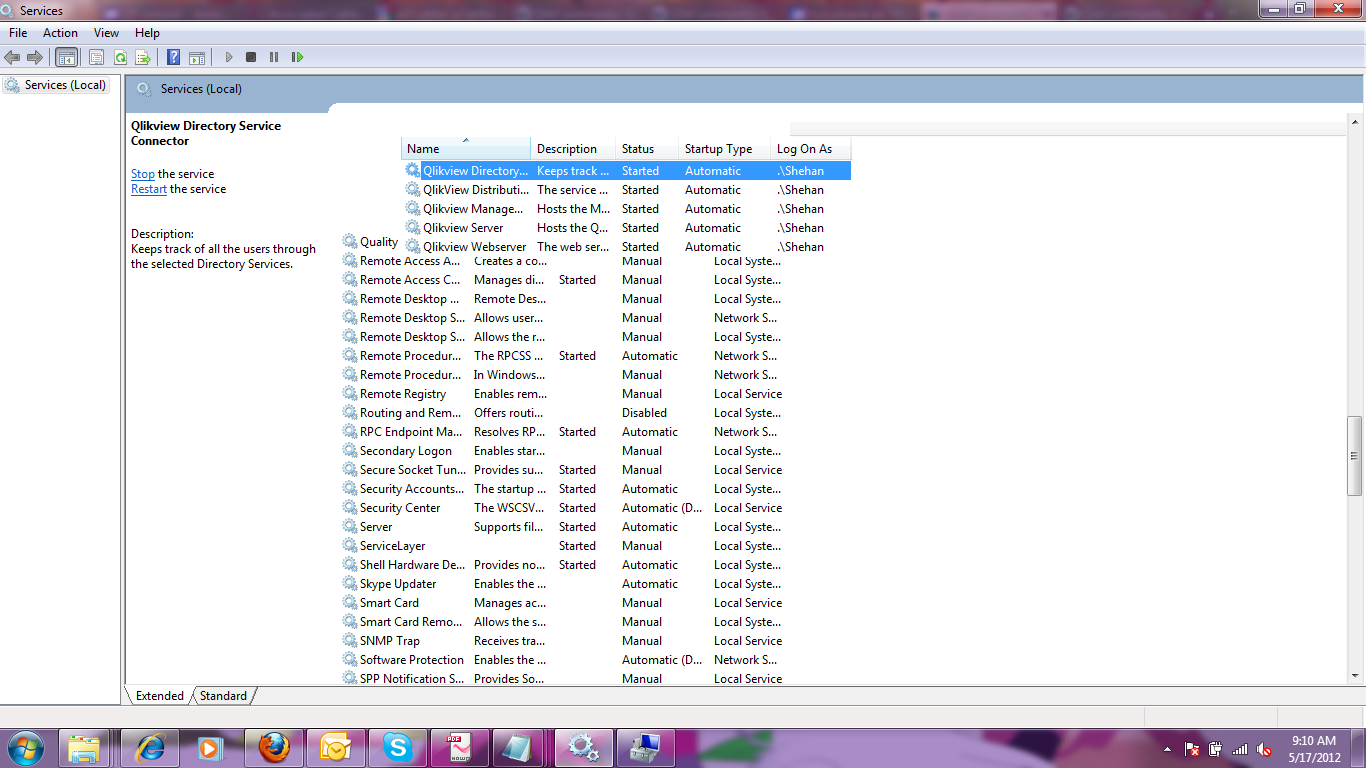The width and height of the screenshot is (1366, 768).
Task: Sort by the Log On As column header
Action: click(811, 148)
